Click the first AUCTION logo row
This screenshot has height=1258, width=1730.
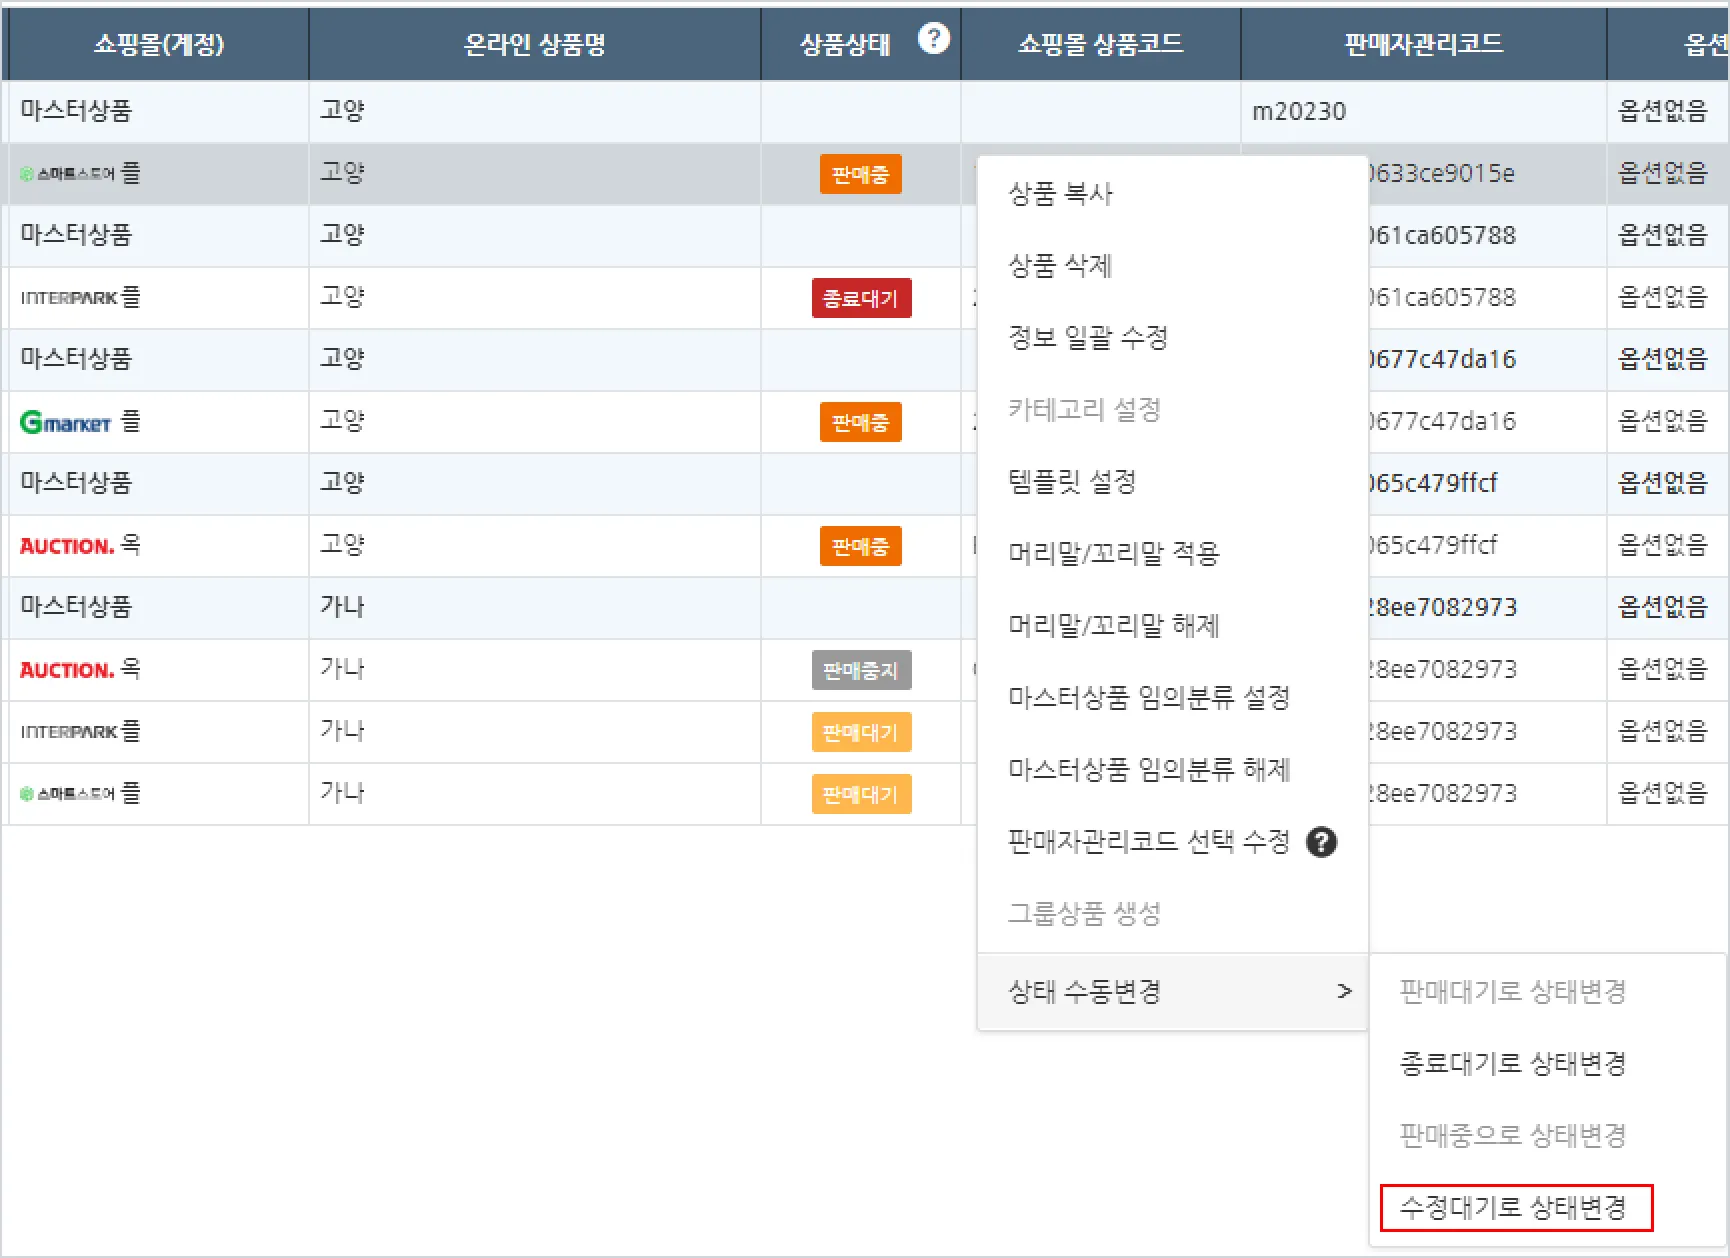tap(66, 546)
